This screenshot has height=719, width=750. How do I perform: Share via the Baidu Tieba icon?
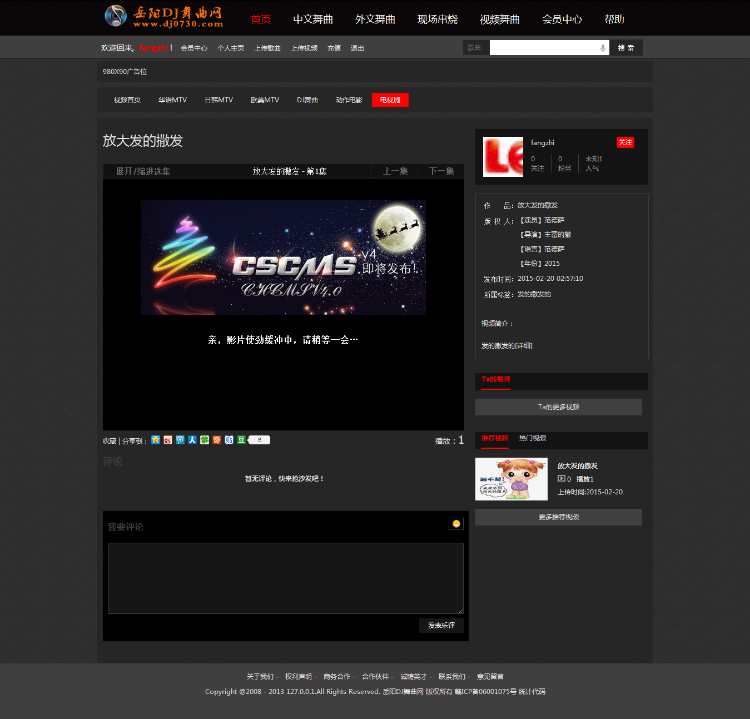229,440
